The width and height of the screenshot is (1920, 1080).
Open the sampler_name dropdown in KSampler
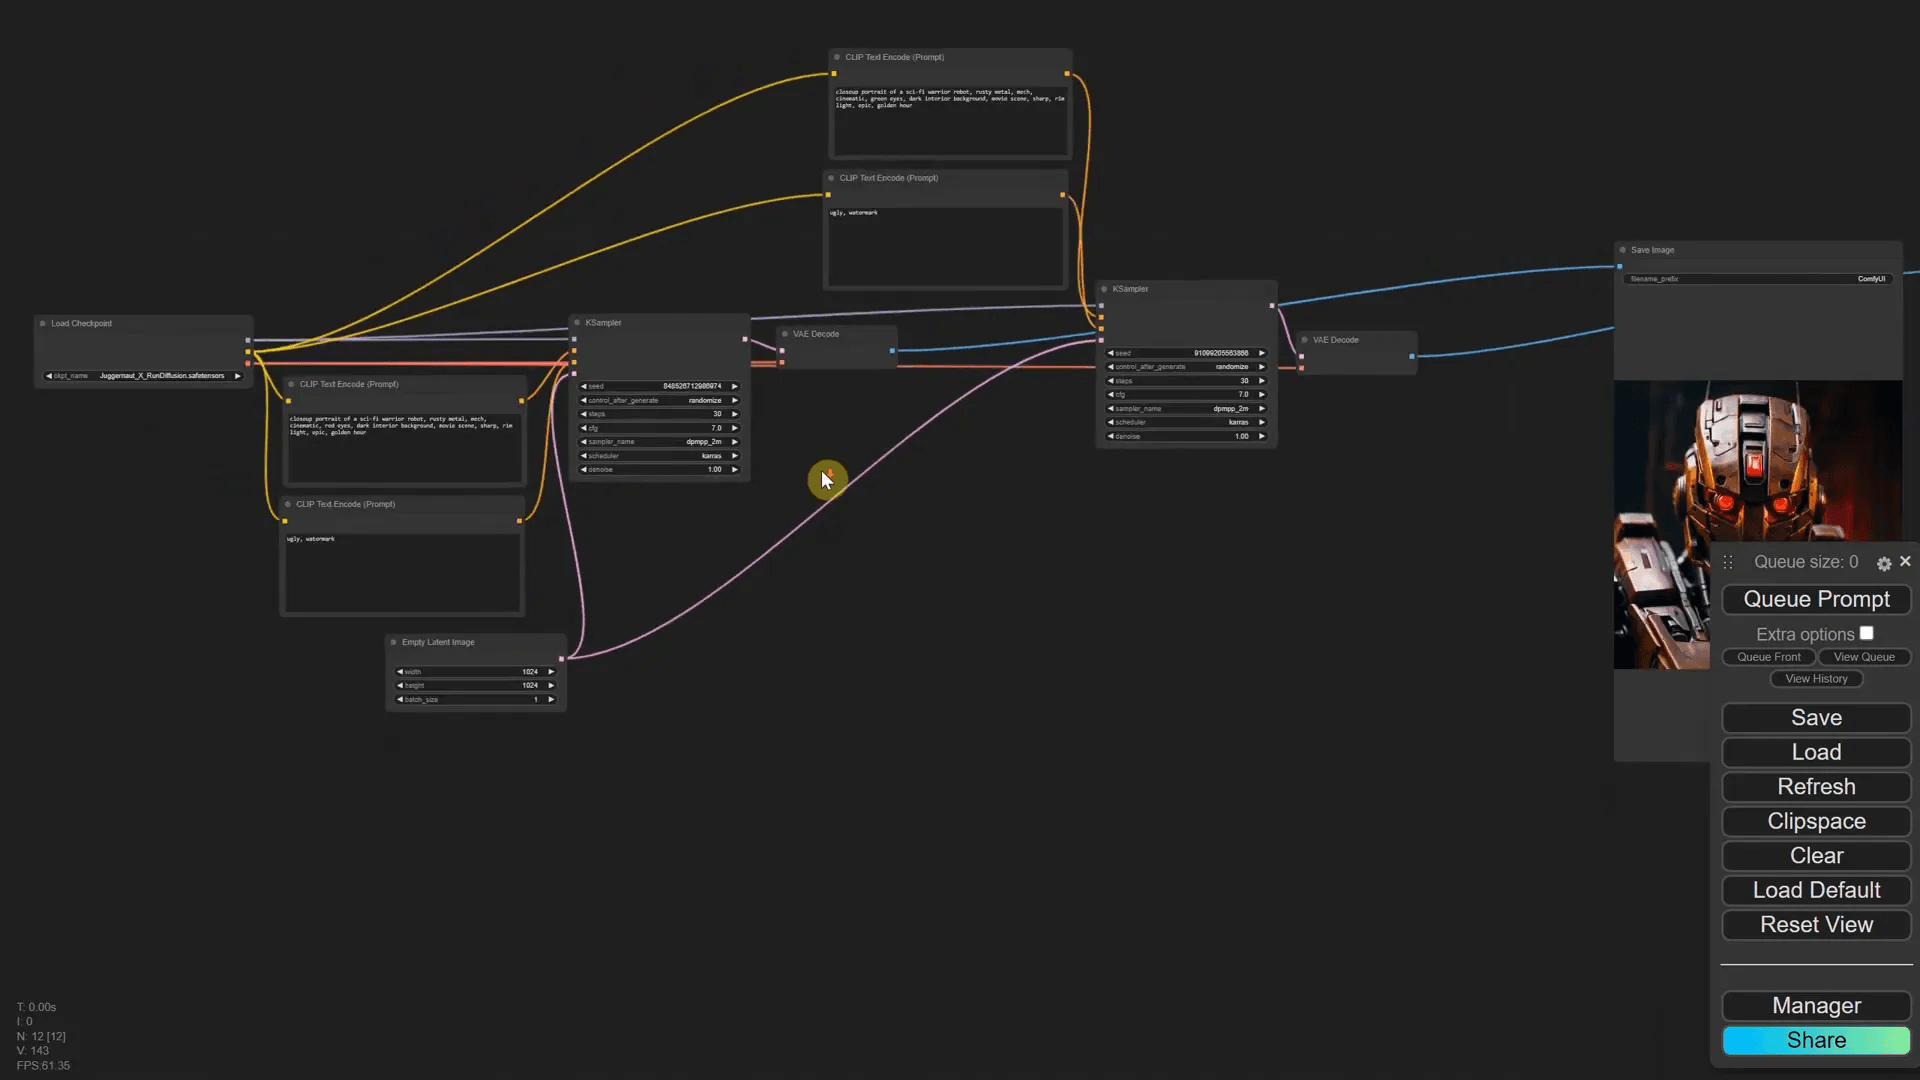pos(657,441)
